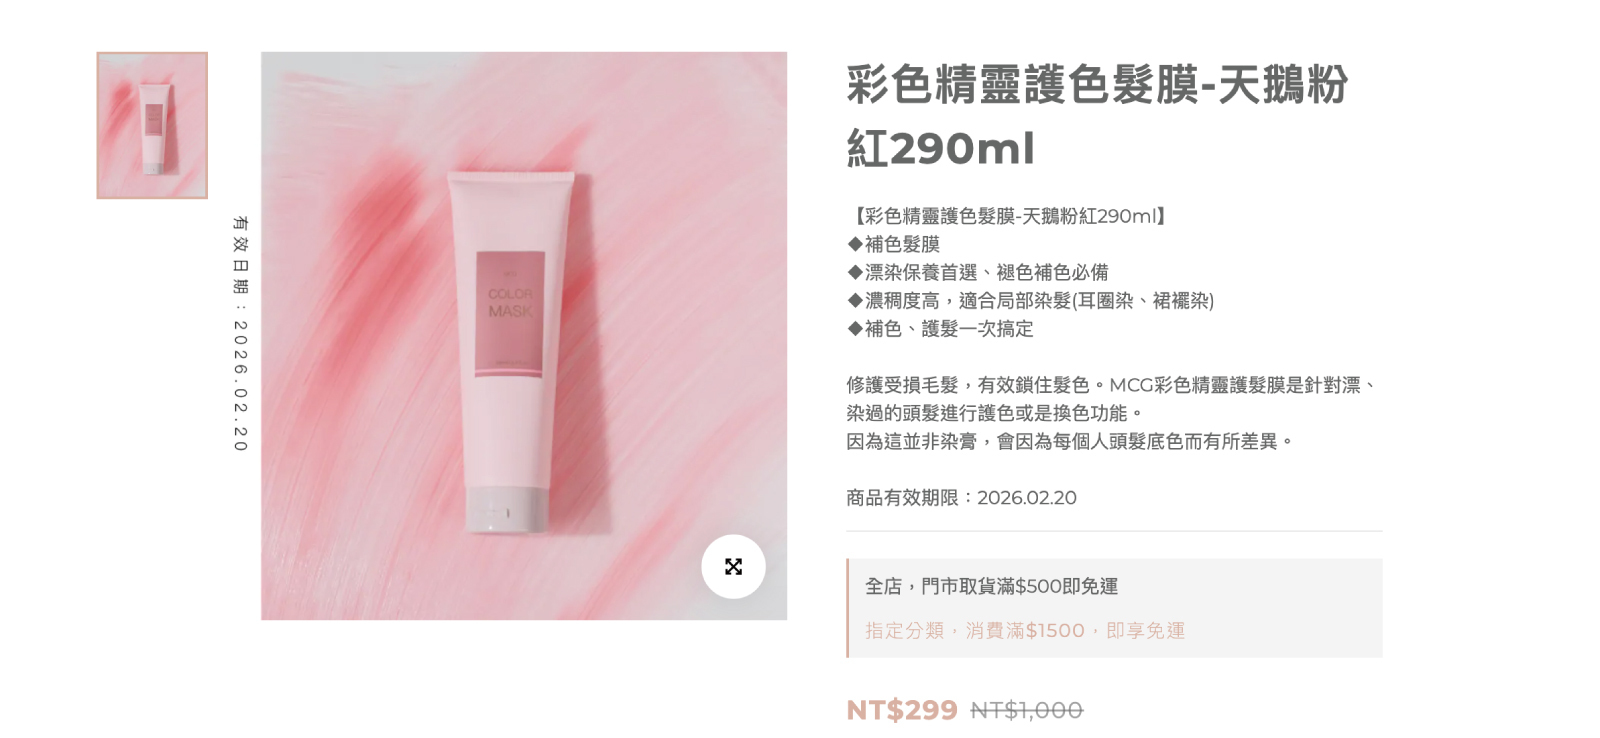Click the ◆補色、護髮一次搞定 bullet line
This screenshot has height=738, width=1600.
pyautogui.click(x=940, y=329)
